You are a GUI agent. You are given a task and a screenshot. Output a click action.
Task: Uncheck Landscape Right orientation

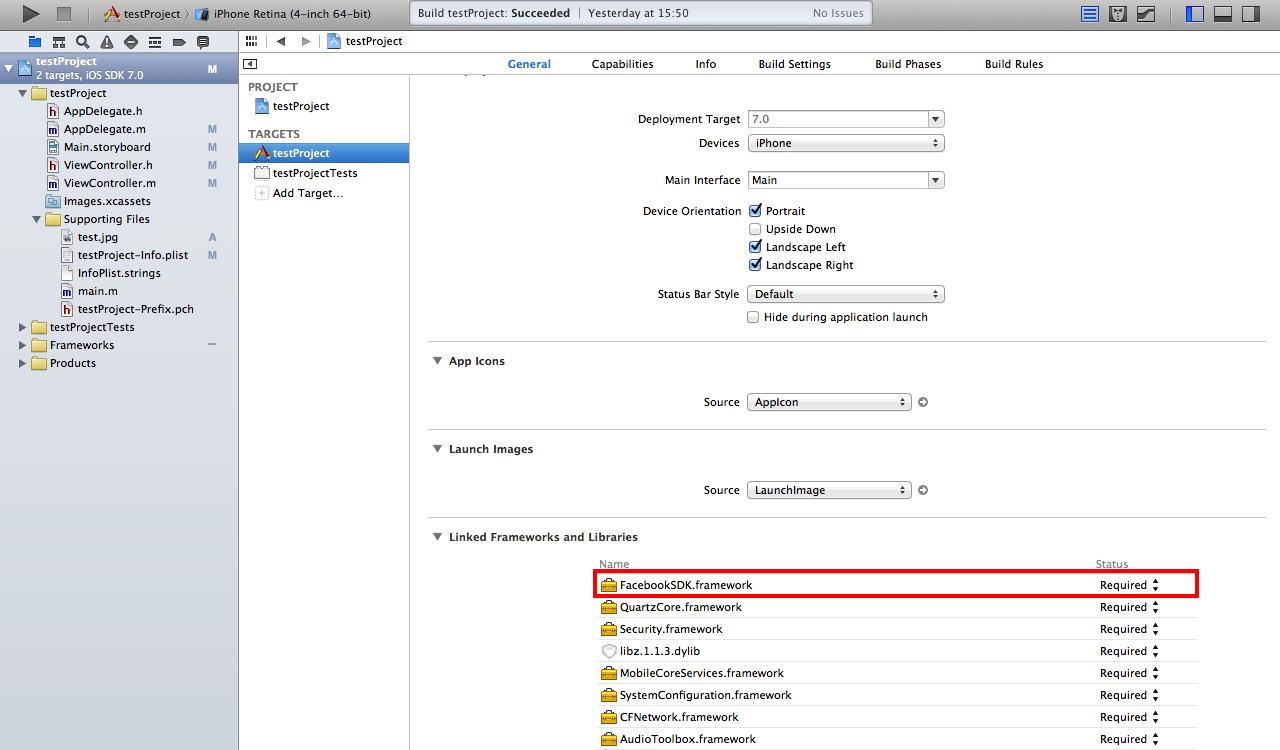755,265
